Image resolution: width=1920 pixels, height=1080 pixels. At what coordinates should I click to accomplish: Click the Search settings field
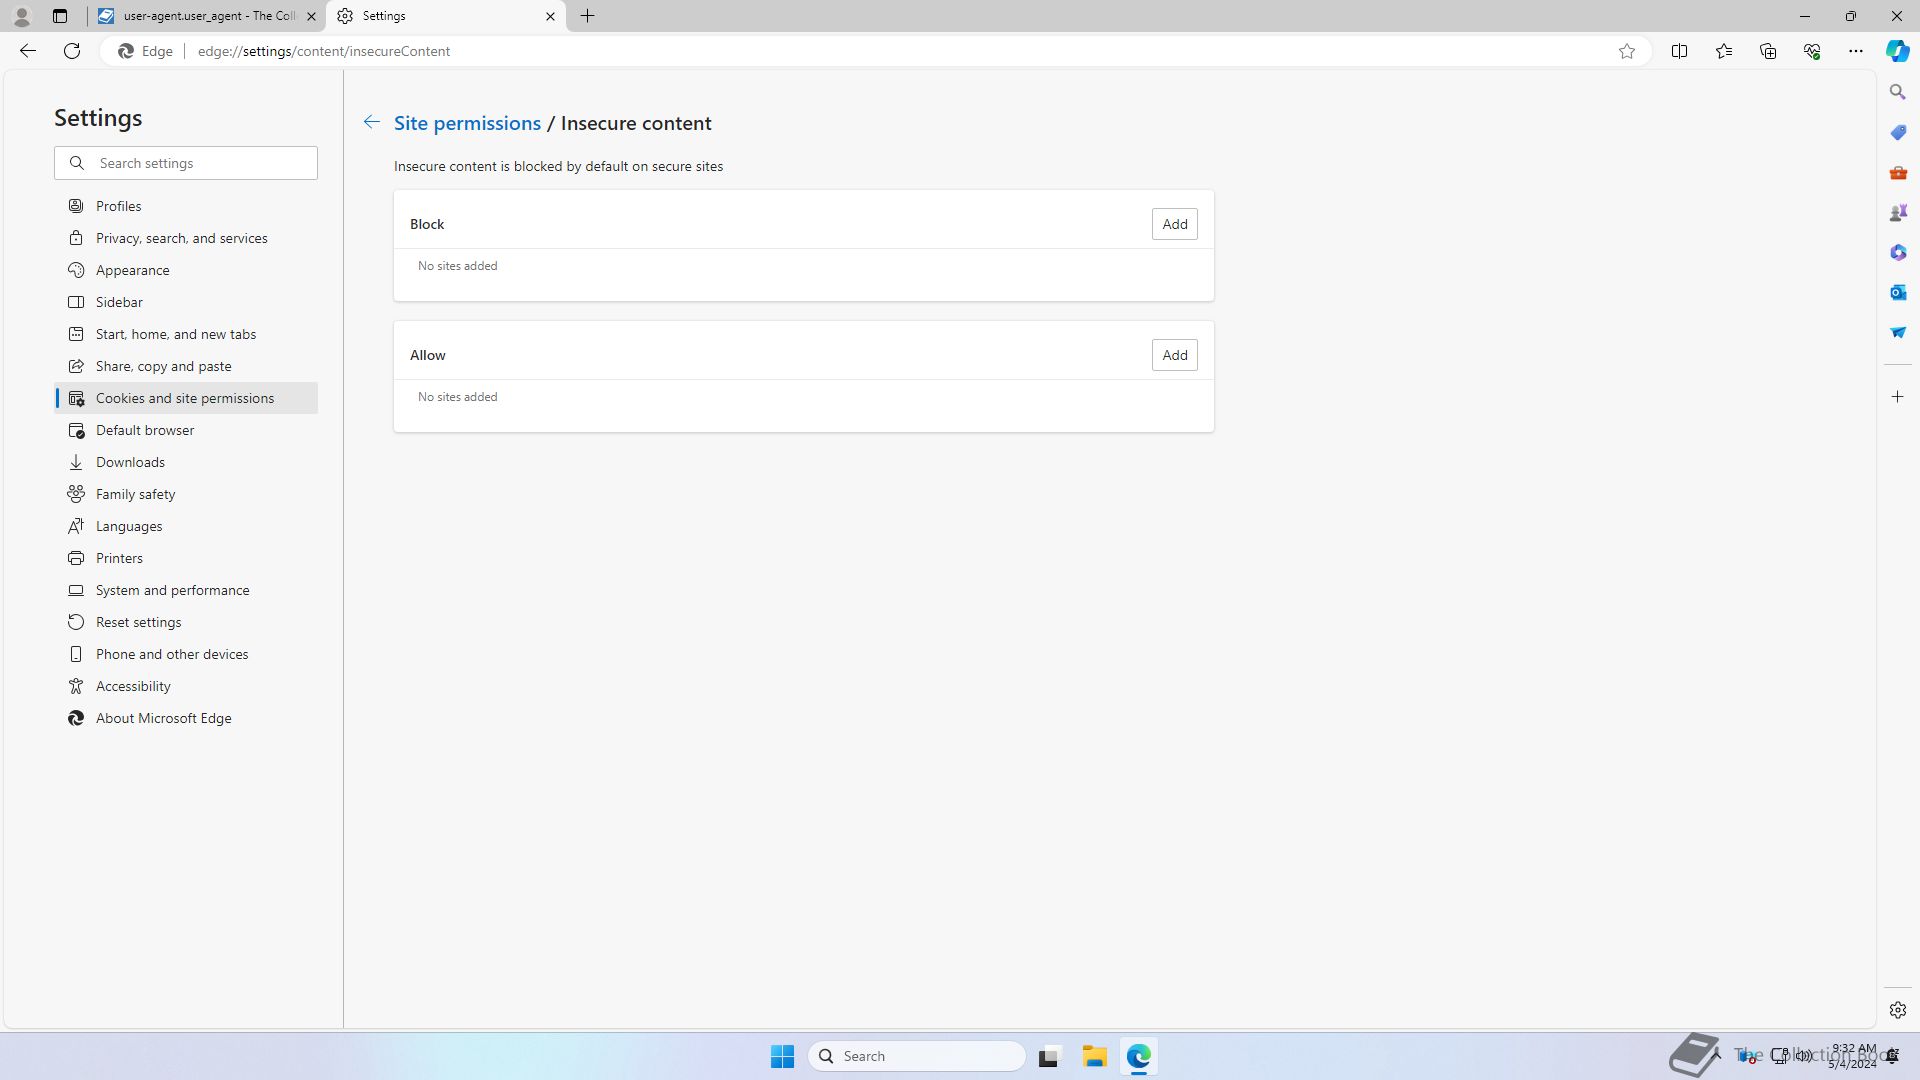pos(200,163)
